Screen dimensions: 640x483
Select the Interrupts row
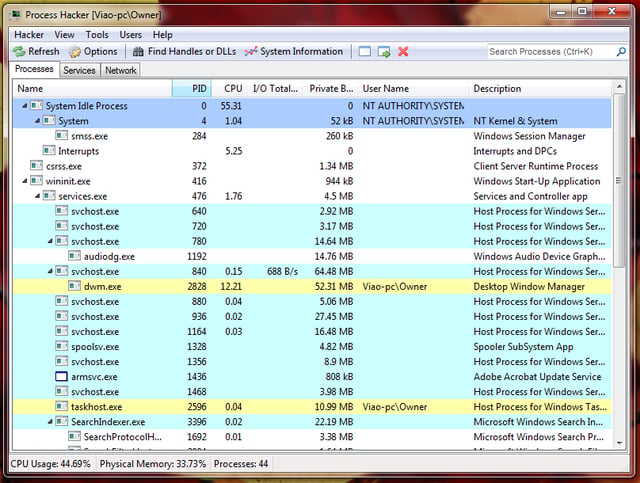coord(313,151)
